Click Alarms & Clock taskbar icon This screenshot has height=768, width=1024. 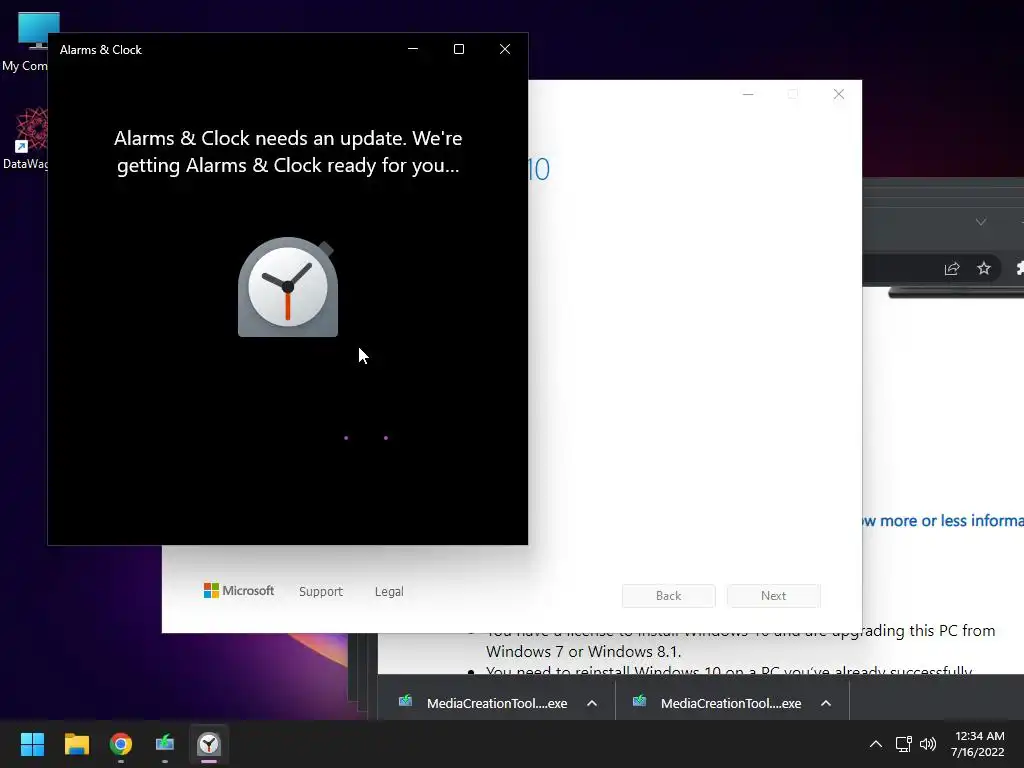[x=209, y=743]
